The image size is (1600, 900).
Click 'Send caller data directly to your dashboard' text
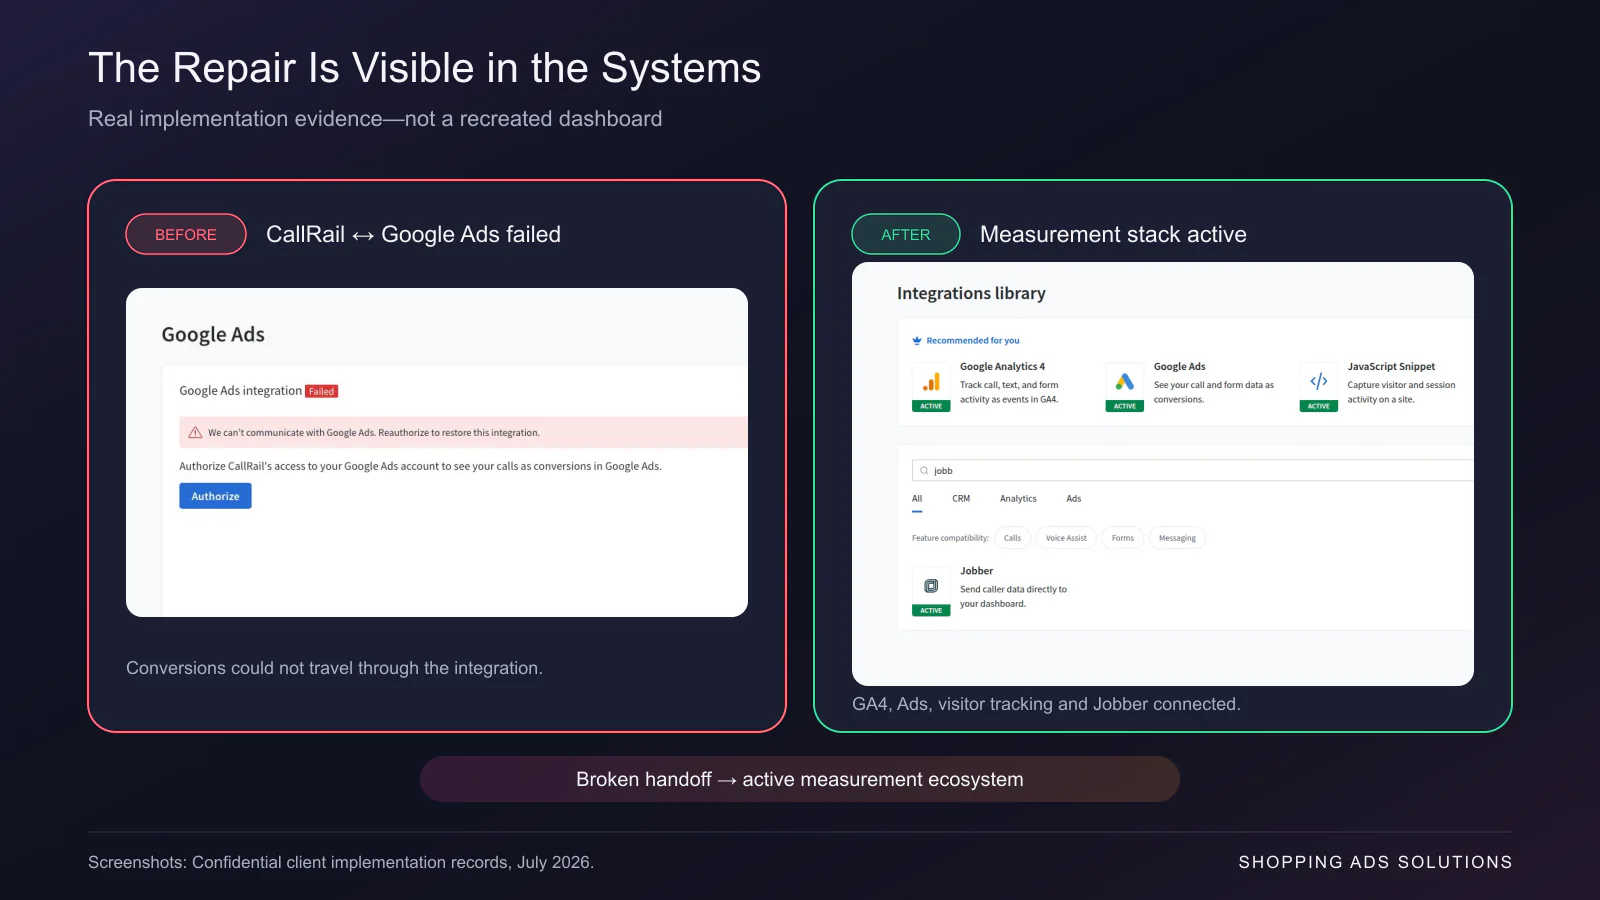(x=1013, y=596)
